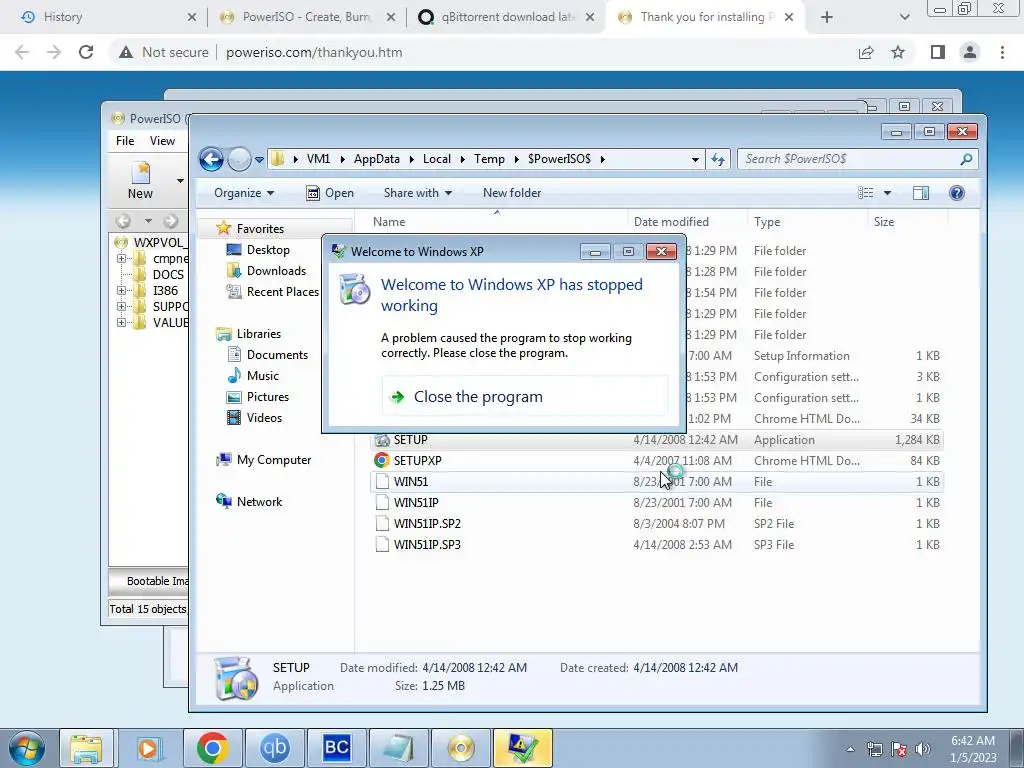Open the view options dropdown arrow
The width and height of the screenshot is (1024, 768).
[x=887, y=193]
